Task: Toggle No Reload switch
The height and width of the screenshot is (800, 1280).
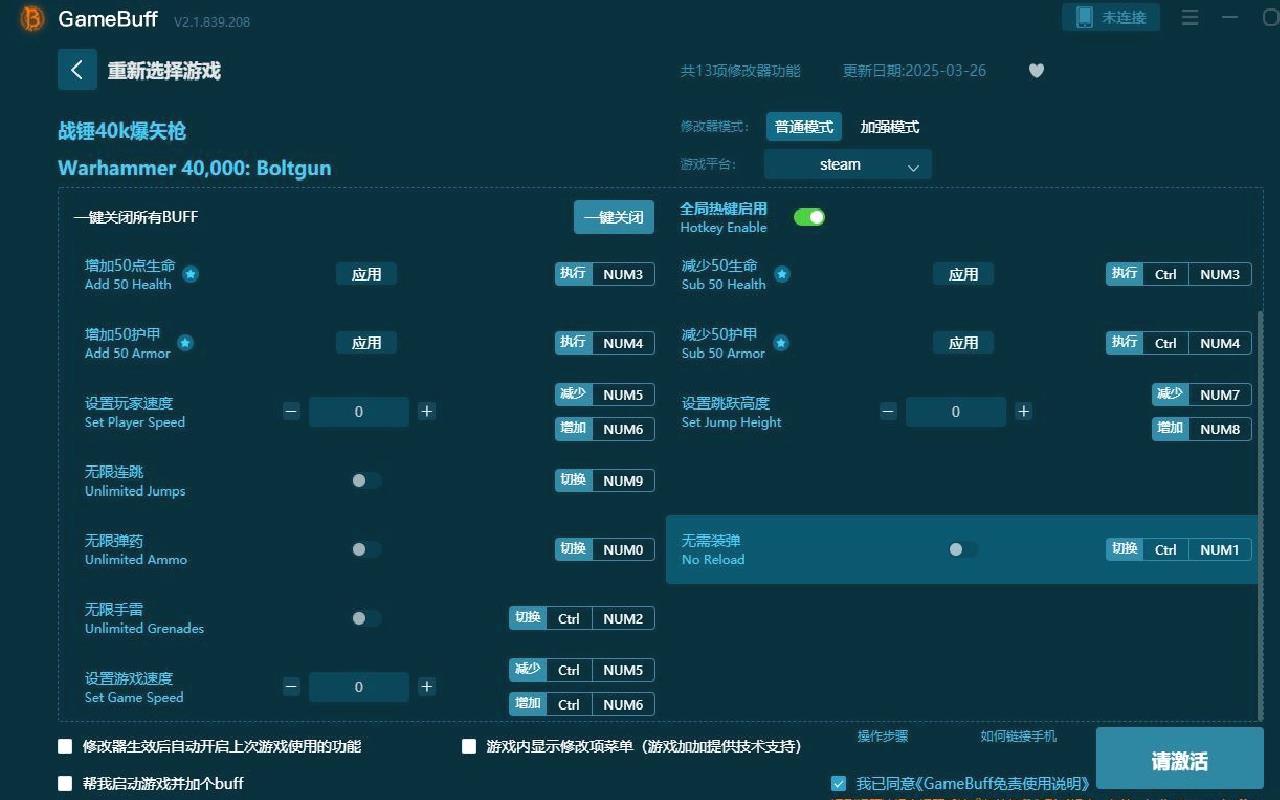Action: coord(963,549)
